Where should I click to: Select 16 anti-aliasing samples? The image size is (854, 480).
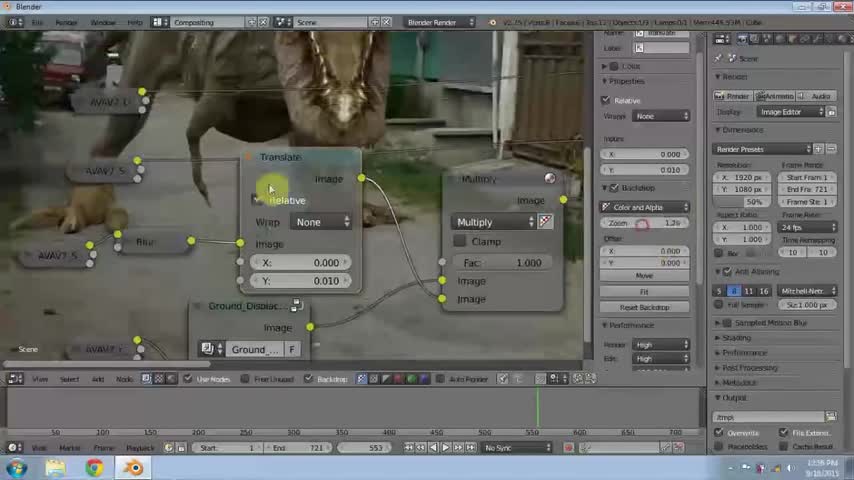(x=764, y=291)
